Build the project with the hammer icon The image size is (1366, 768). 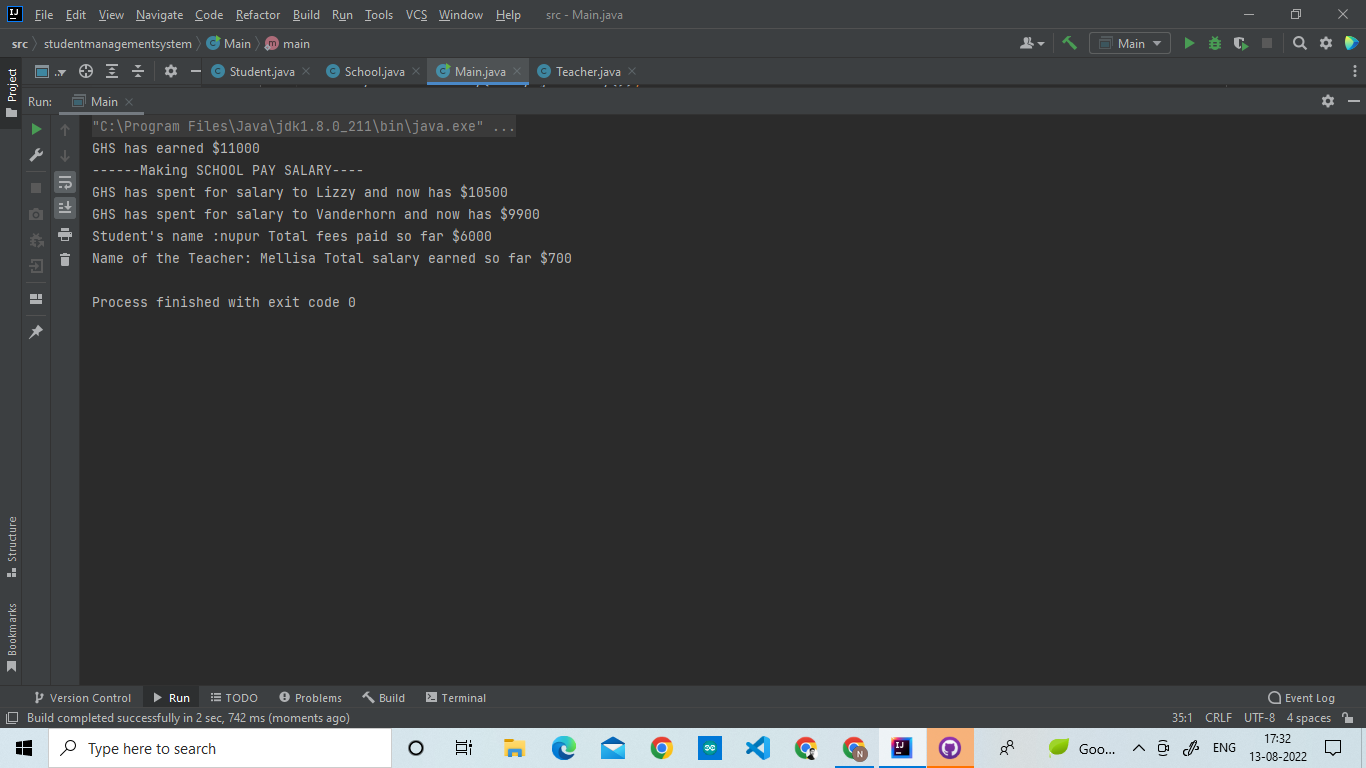(x=1068, y=44)
